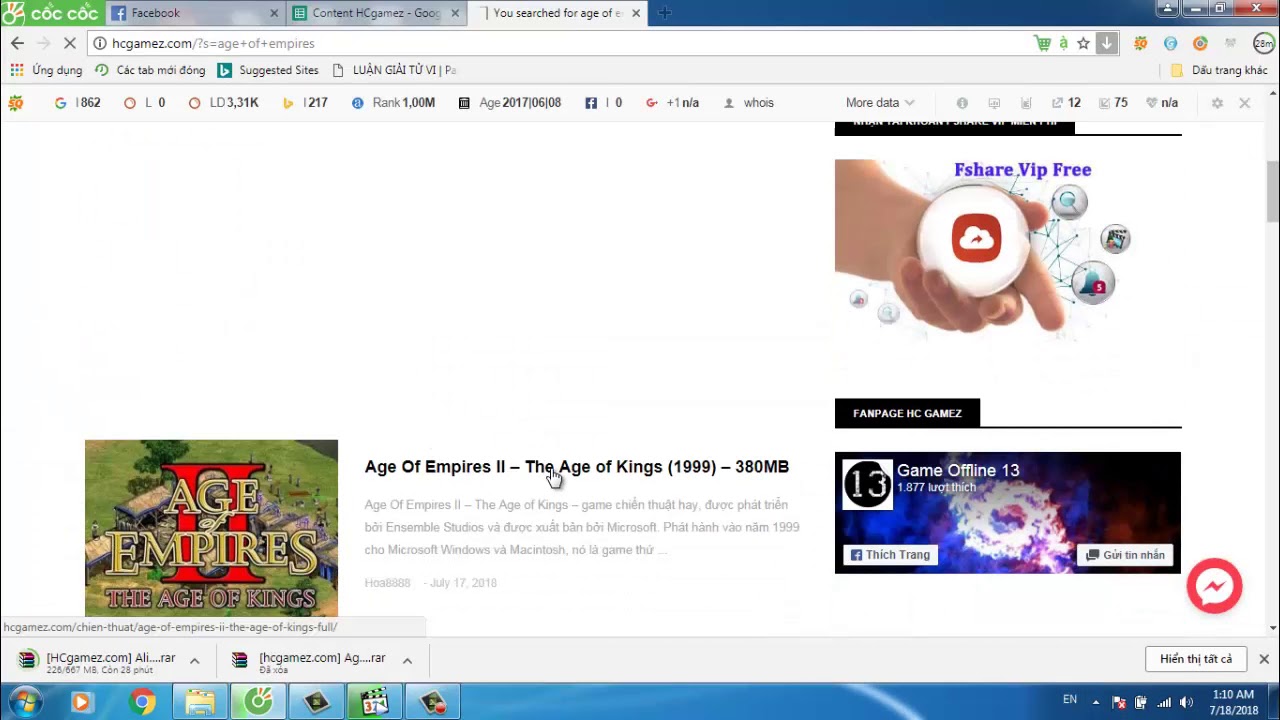
Task: Open the SEOquake settings gear
Action: point(1217,103)
